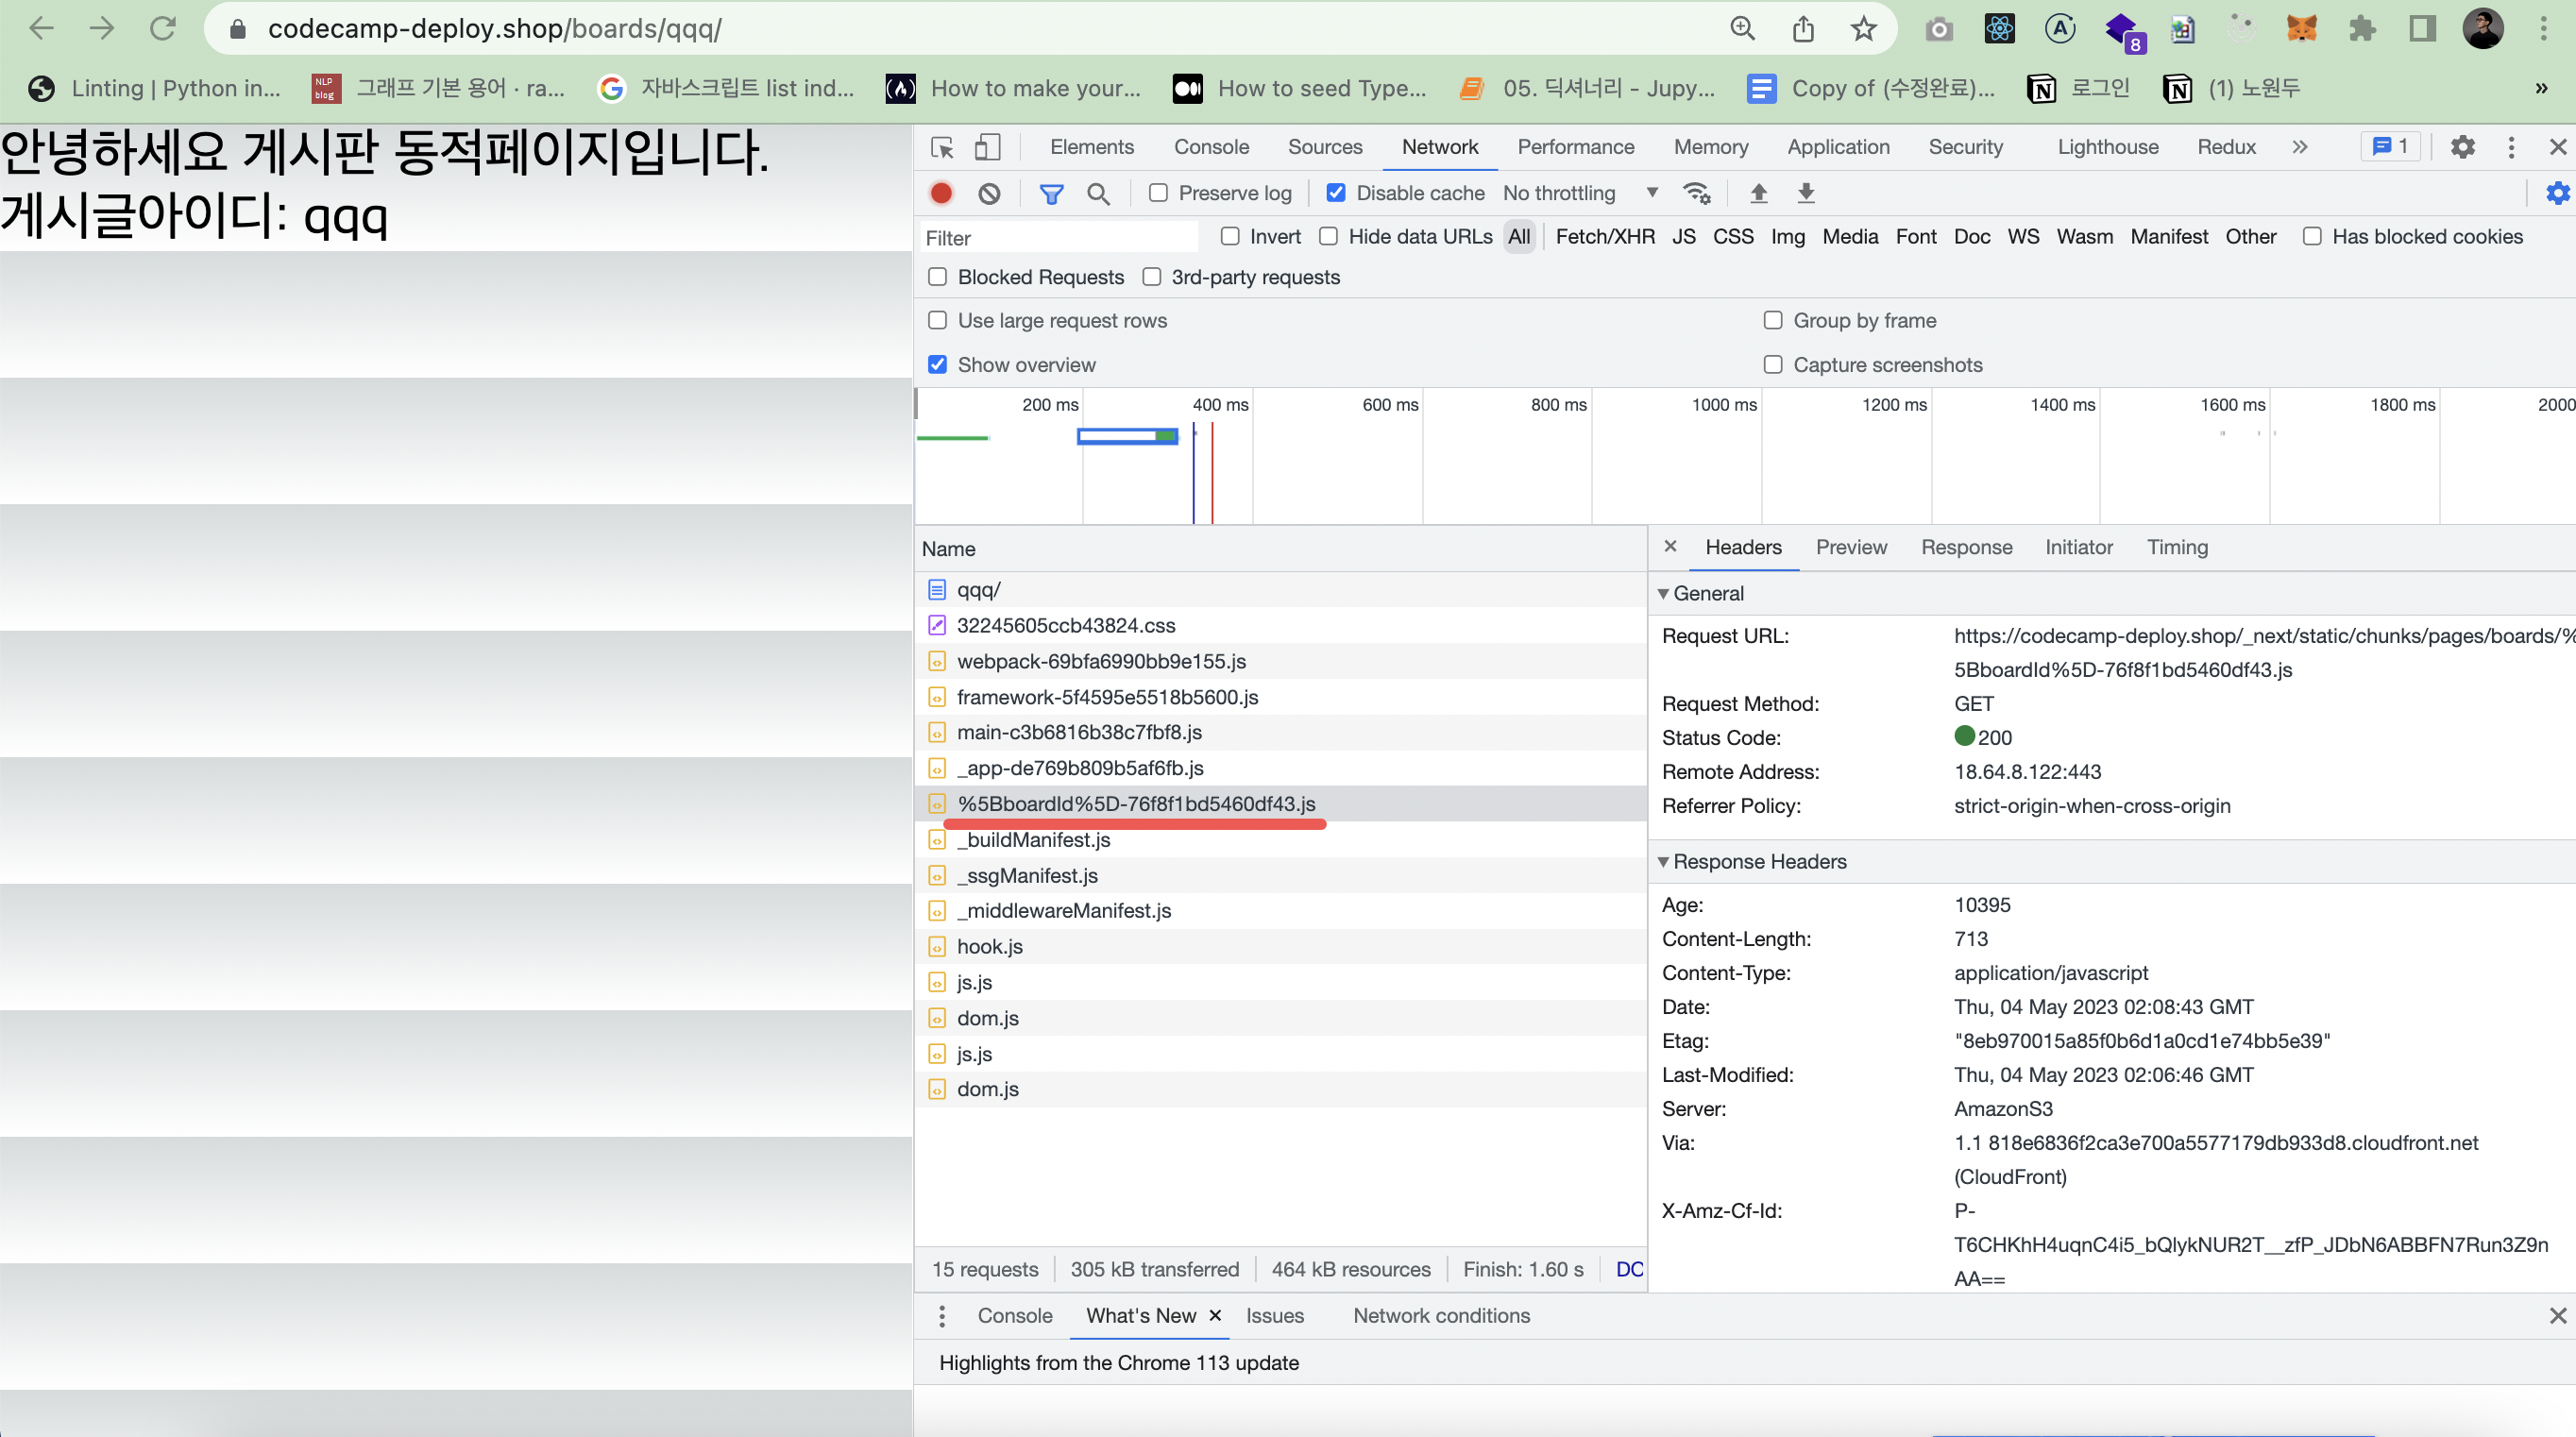Collapse the Response Headers section
The height and width of the screenshot is (1437, 2576).
click(x=1663, y=861)
